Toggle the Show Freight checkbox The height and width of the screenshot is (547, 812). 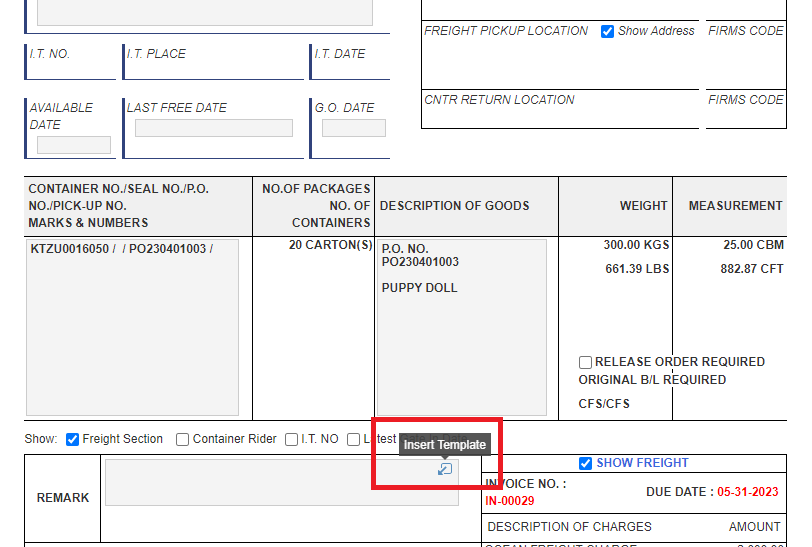tap(586, 463)
